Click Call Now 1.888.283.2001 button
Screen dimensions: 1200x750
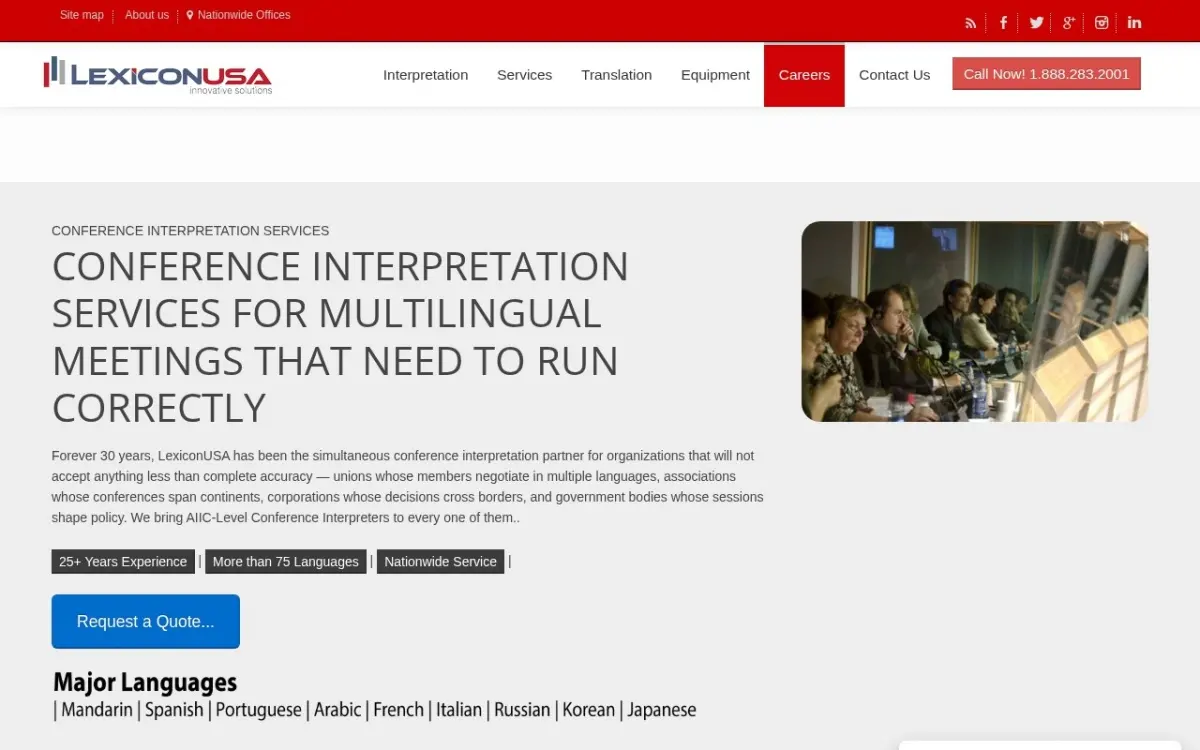(1046, 74)
